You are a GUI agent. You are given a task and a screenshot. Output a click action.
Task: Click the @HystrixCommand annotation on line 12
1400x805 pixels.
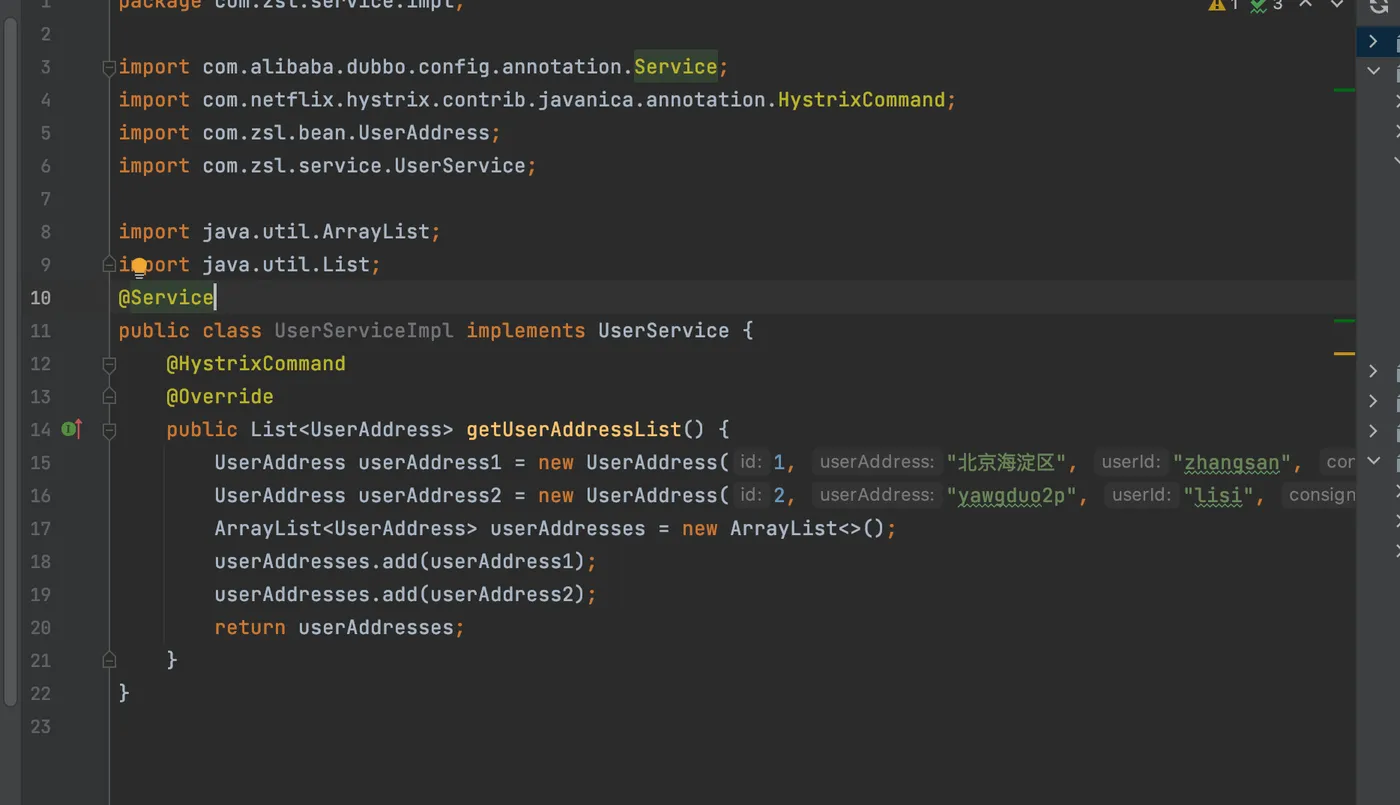coord(256,364)
